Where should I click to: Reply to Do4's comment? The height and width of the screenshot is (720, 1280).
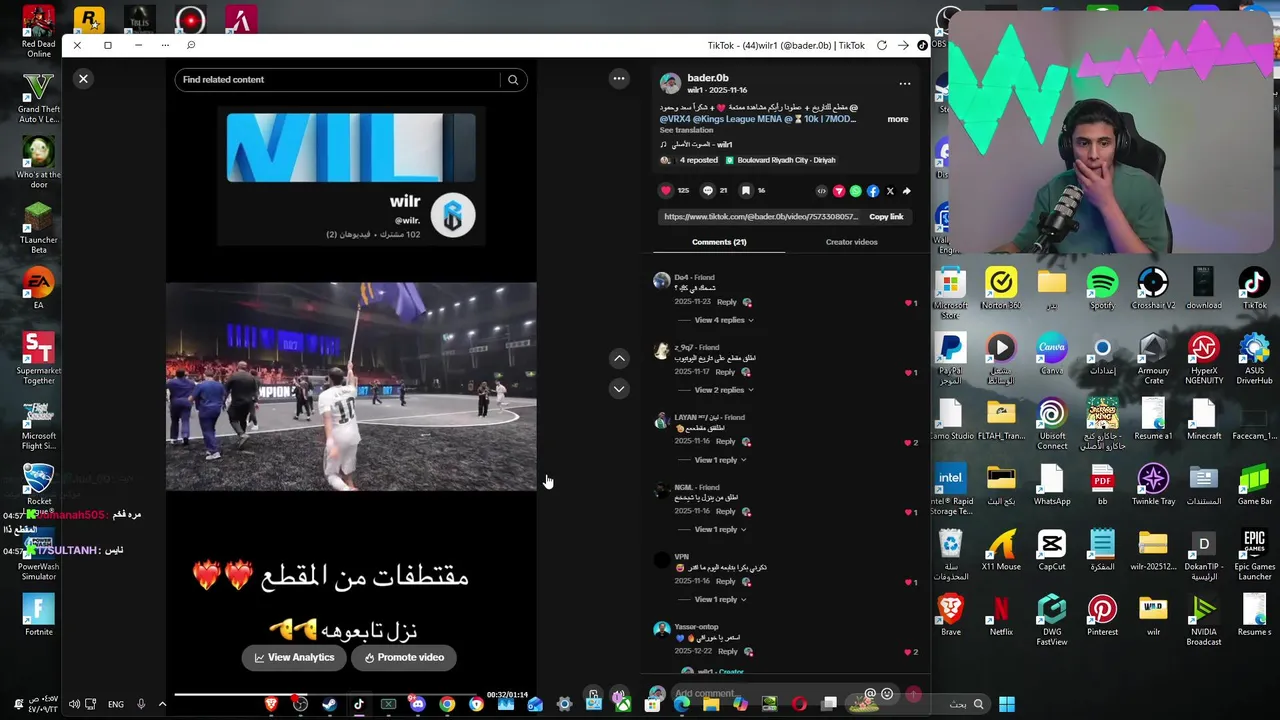[x=727, y=302]
